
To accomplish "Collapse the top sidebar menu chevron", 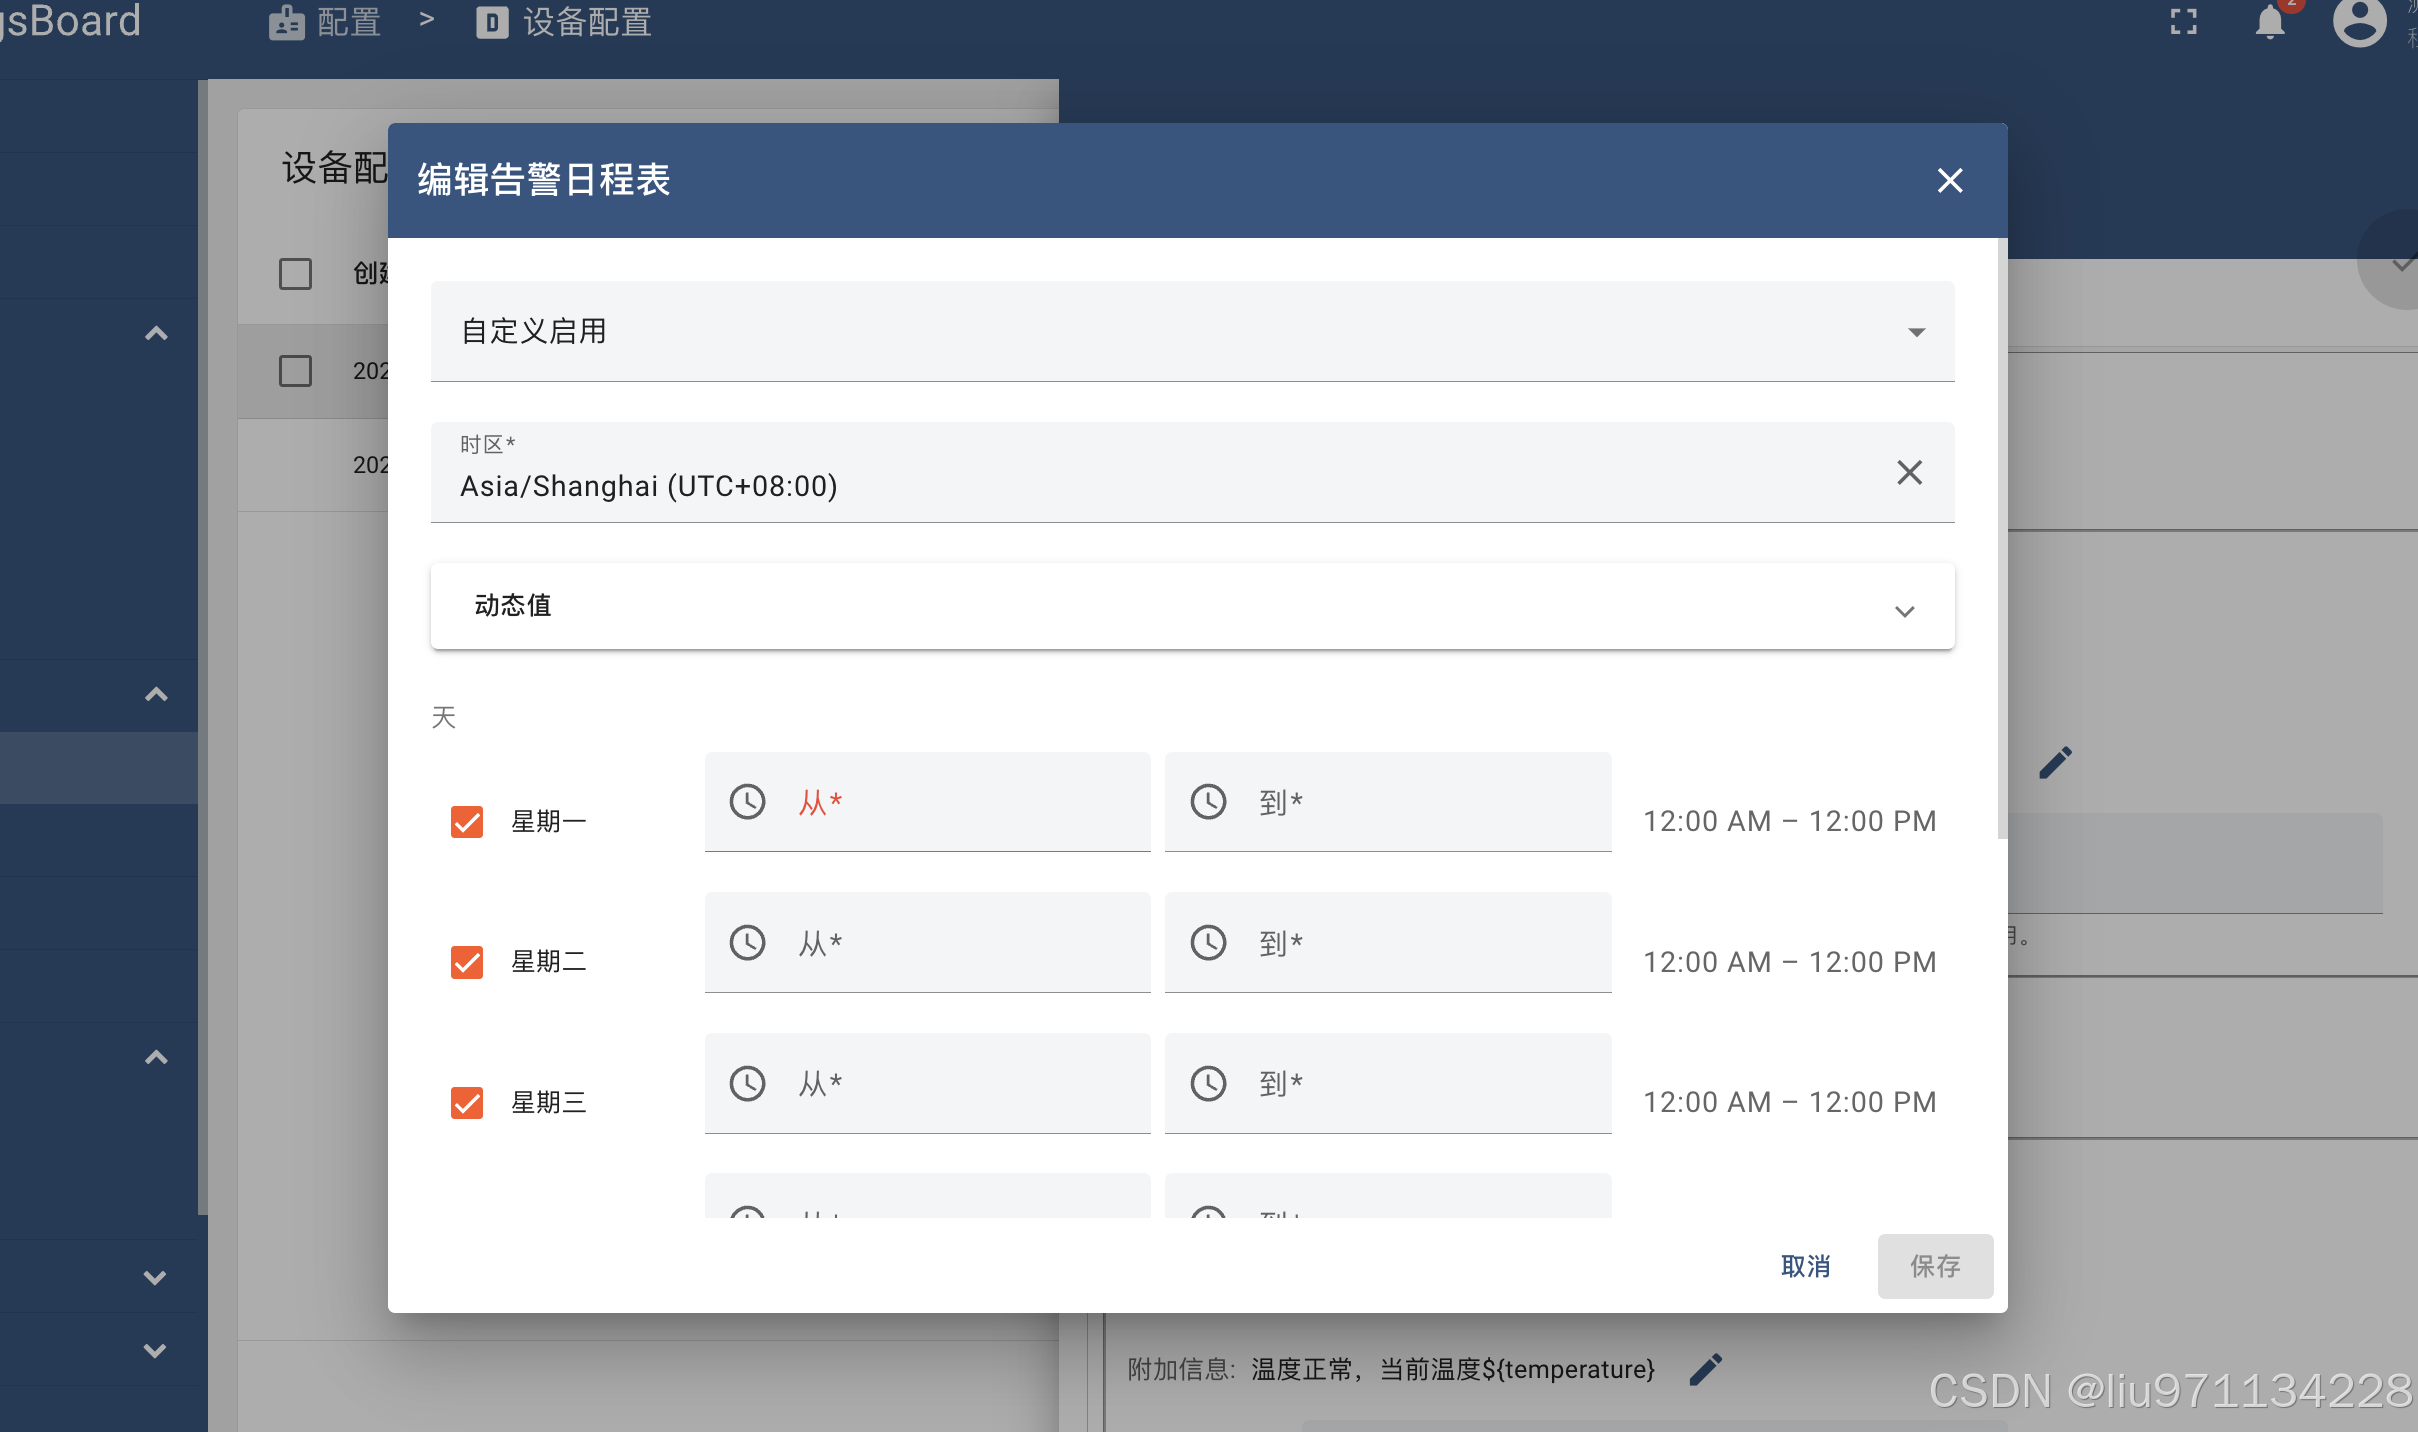I will (156, 334).
